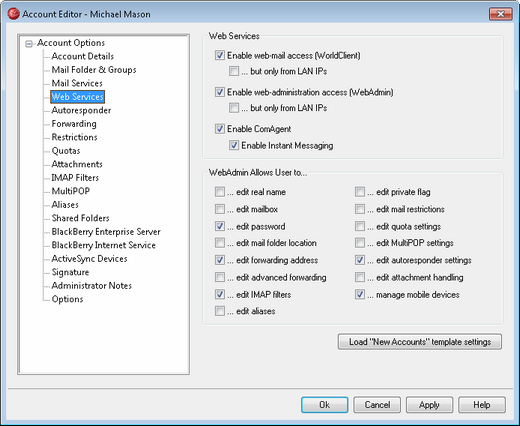Collapse the Account Options tree node
This screenshot has width=520, height=426.
point(29,43)
